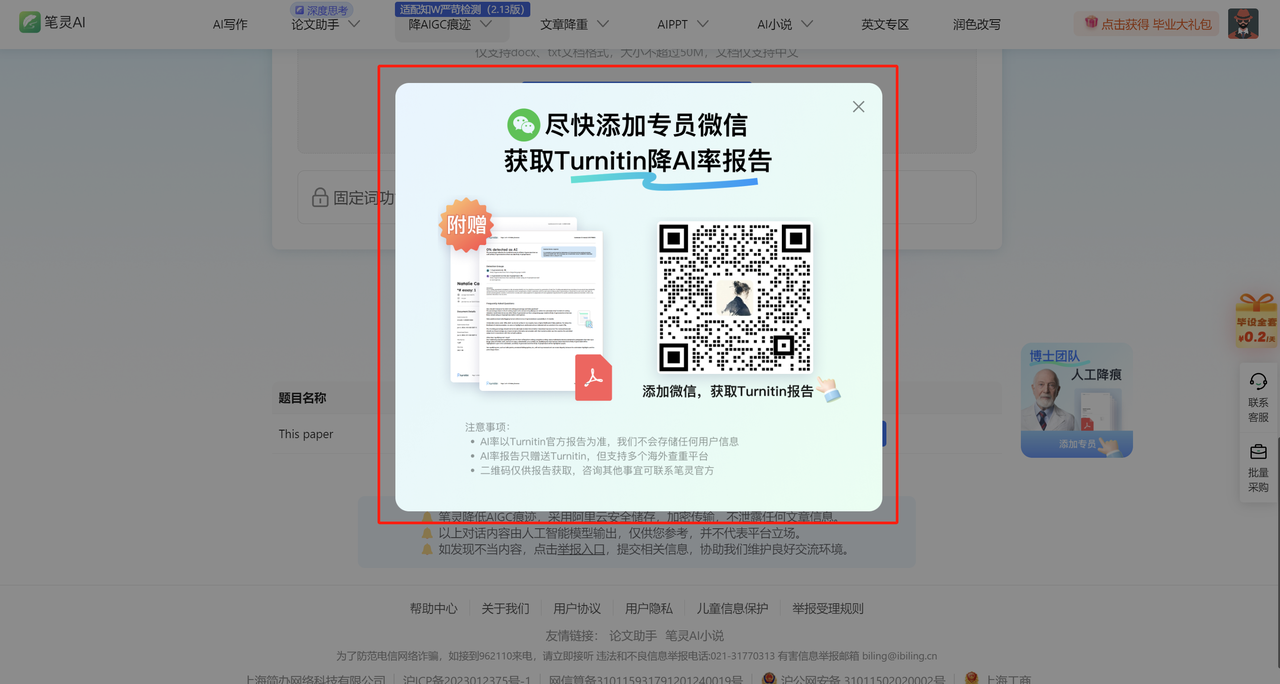Click the pointing hand icon beside the caption
This screenshot has height=684, width=1280.
tap(829, 390)
